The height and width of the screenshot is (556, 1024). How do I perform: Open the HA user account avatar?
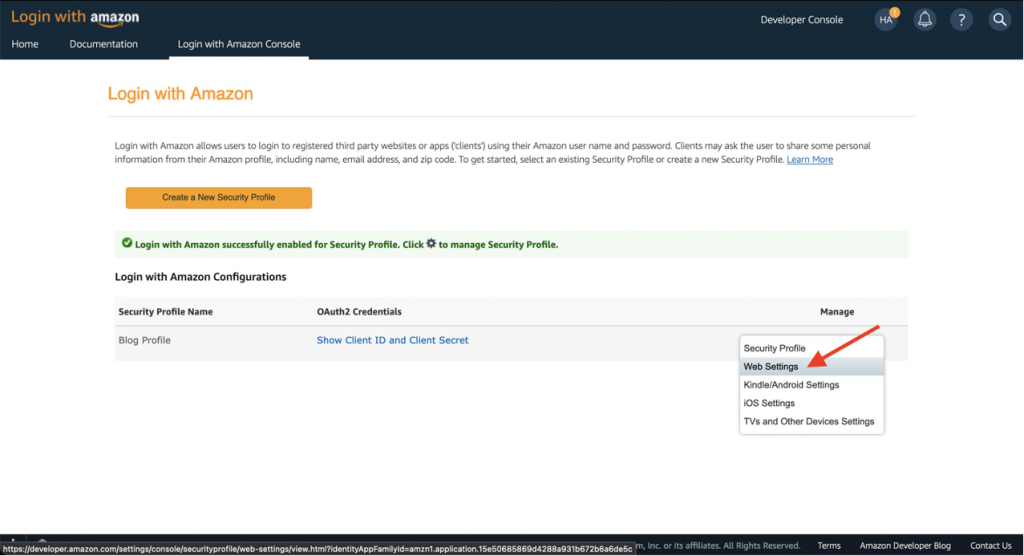pyautogui.click(x=886, y=20)
